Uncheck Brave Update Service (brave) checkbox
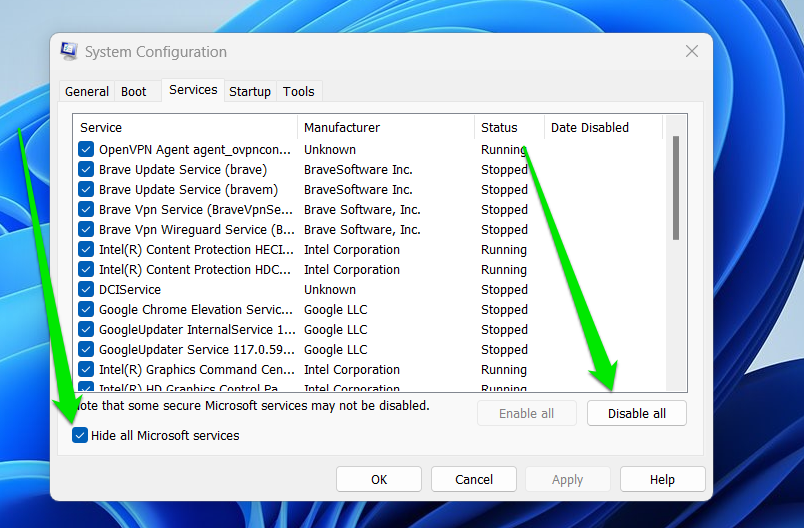804x528 pixels. point(86,169)
